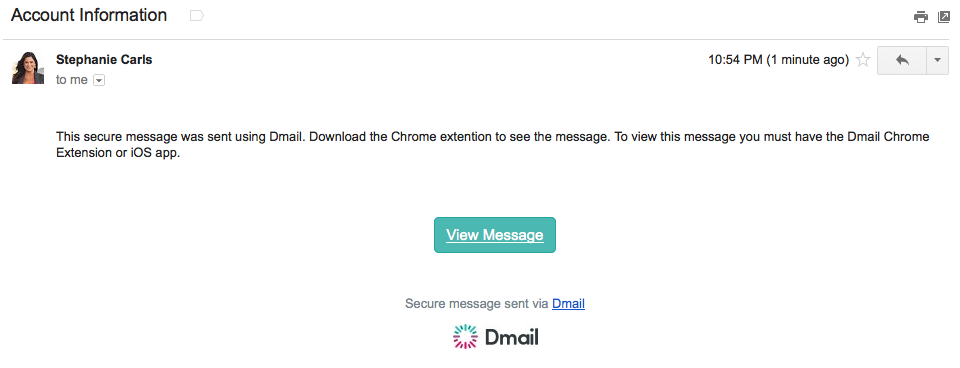Click the "Secure message sent via" text

pyautogui.click(x=477, y=303)
